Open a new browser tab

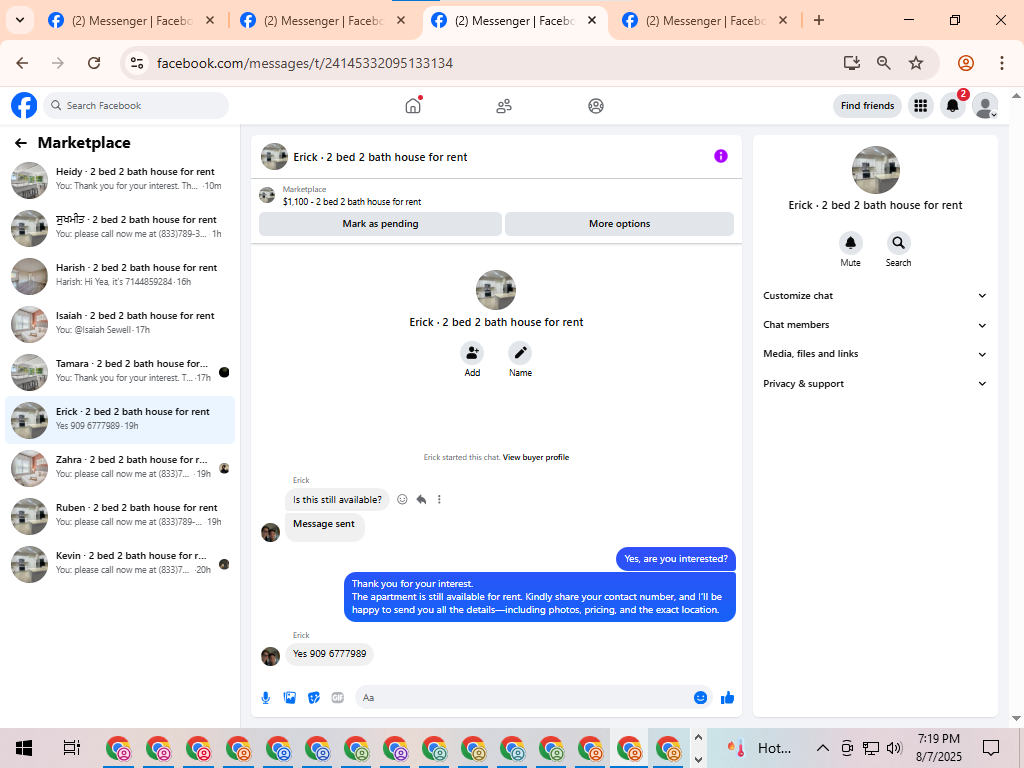click(x=818, y=21)
